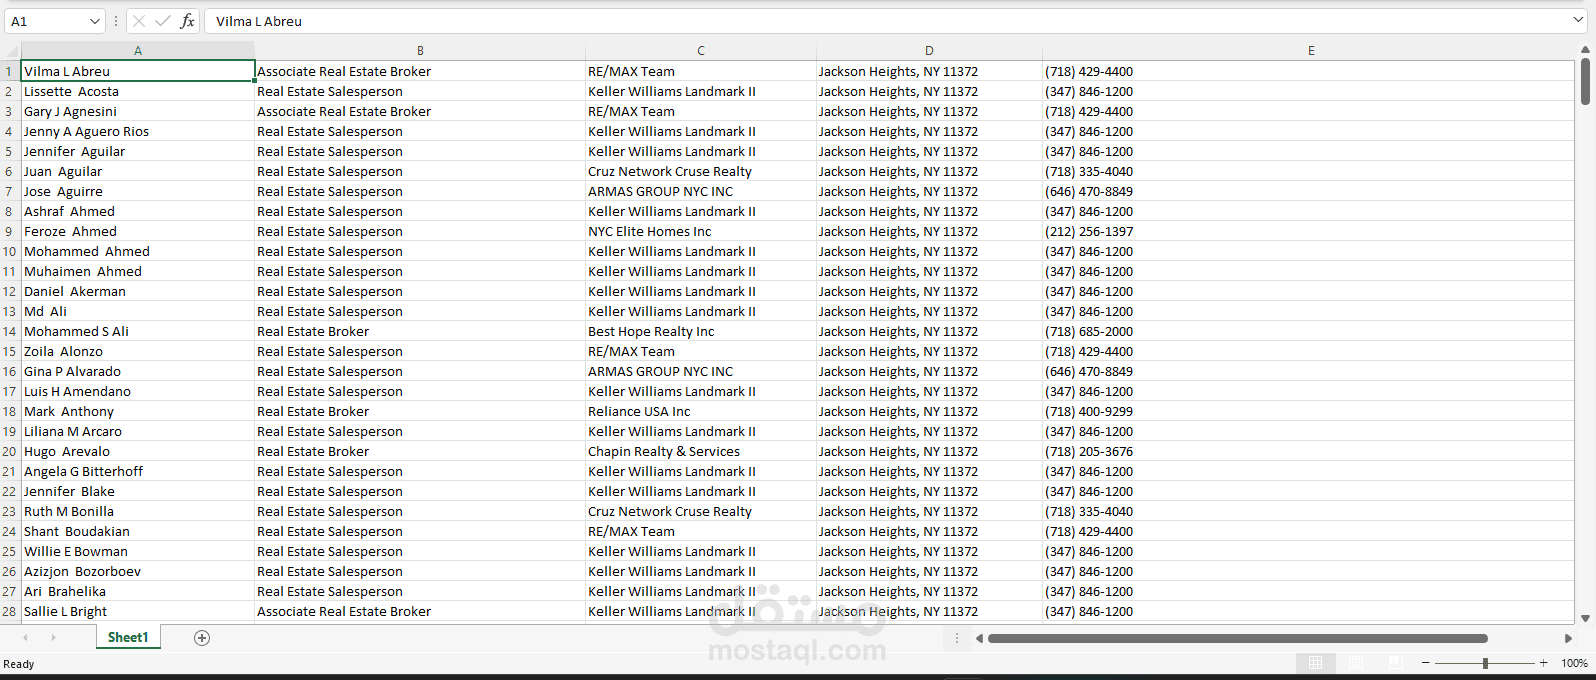Screen dimensions: 1596x680
Task: Click the Cancel X icon in formula bar
Action: coord(139,21)
